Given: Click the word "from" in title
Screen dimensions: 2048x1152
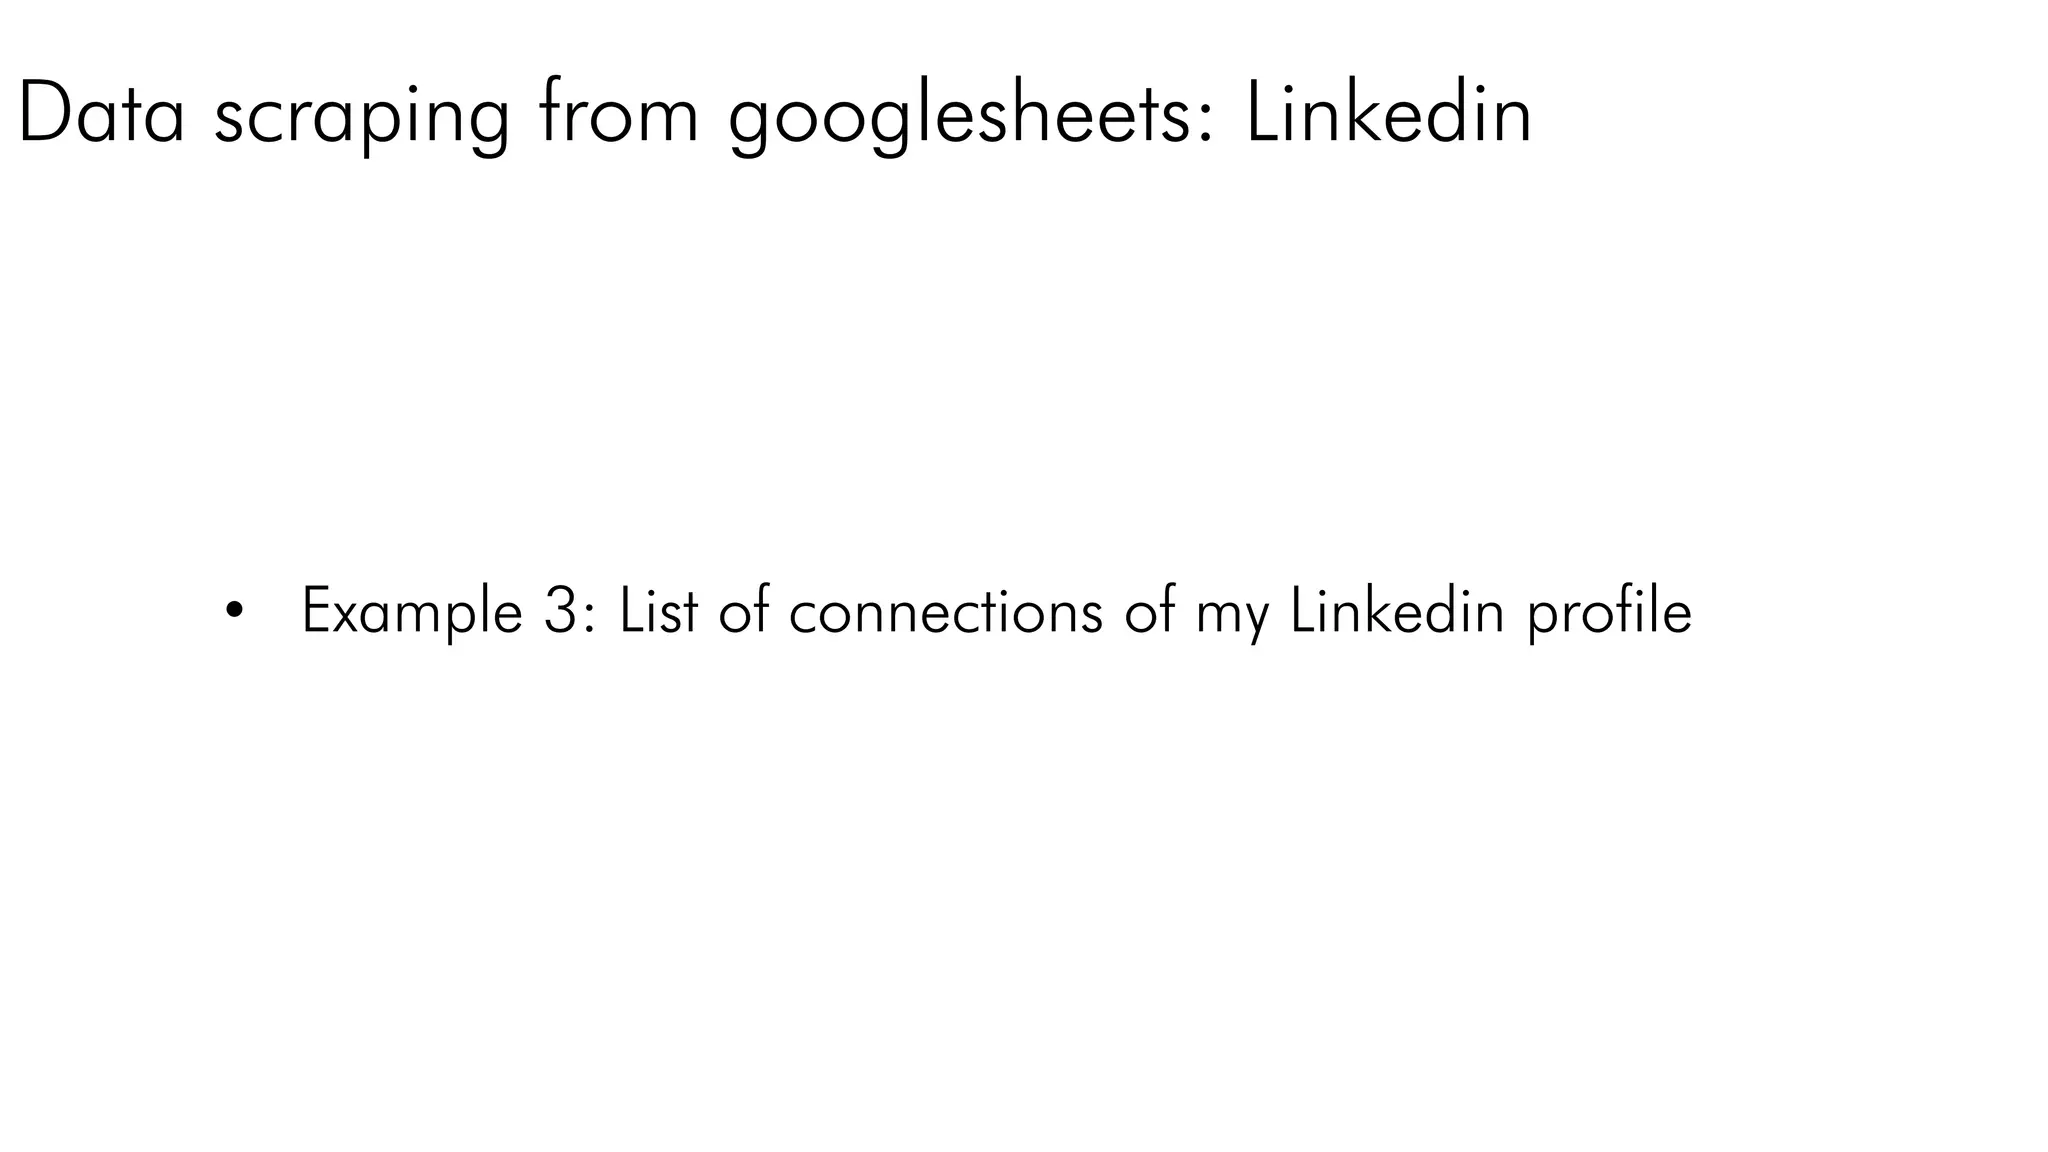Looking at the screenshot, I should (x=617, y=114).
